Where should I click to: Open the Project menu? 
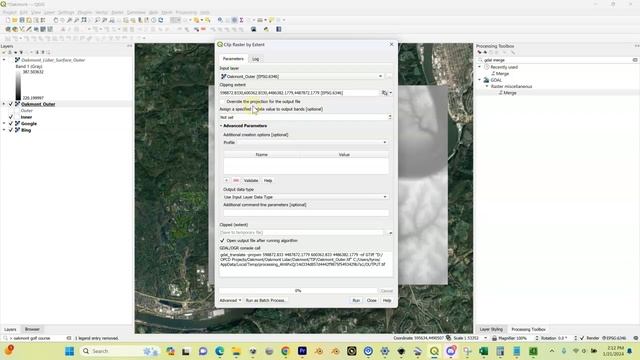pos(9,13)
